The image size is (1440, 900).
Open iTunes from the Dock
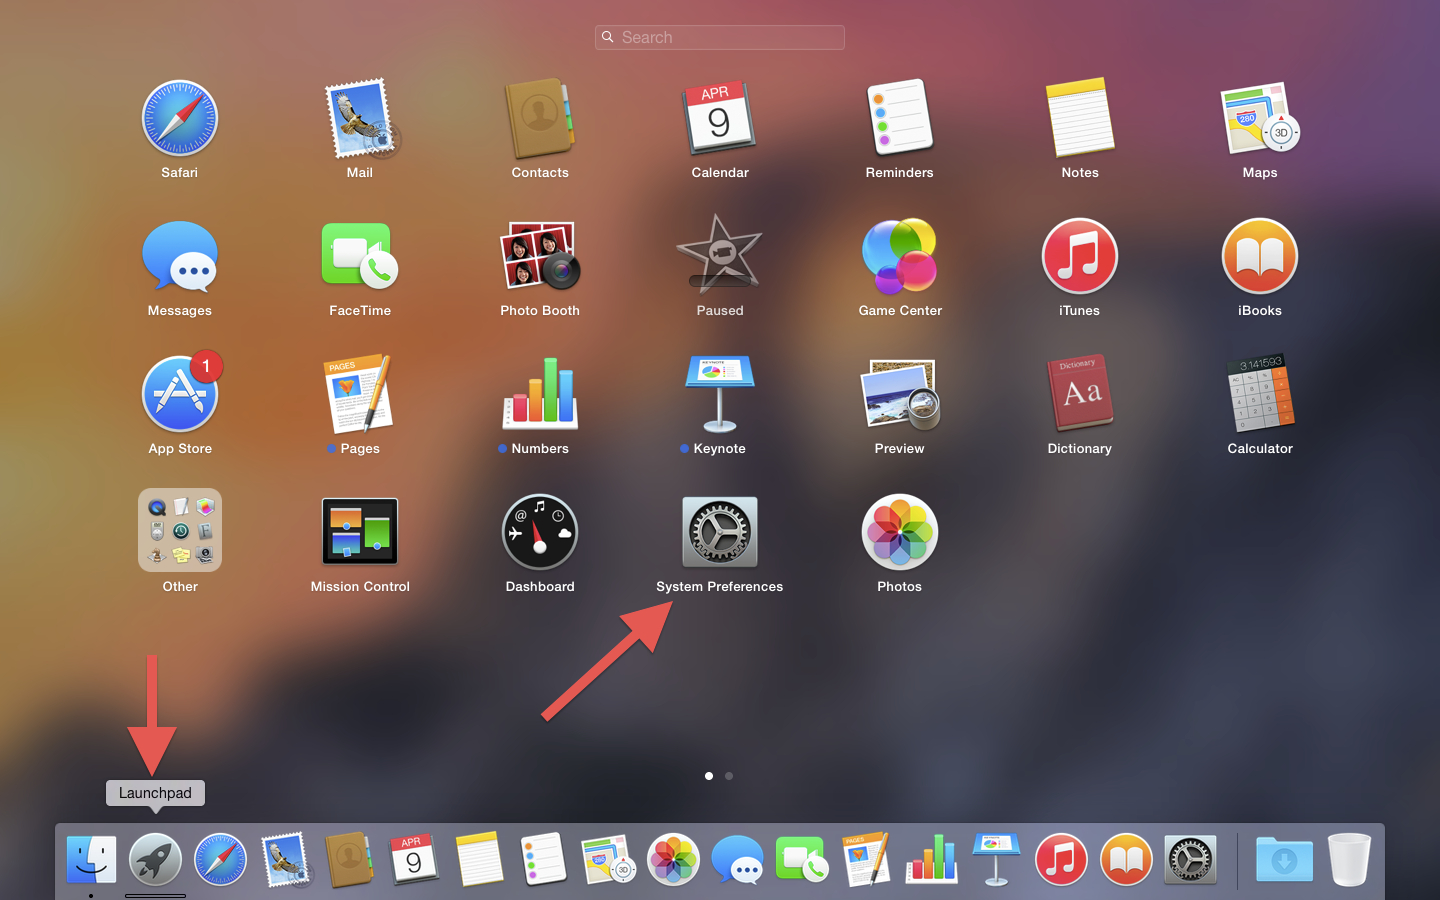pos(1061,859)
